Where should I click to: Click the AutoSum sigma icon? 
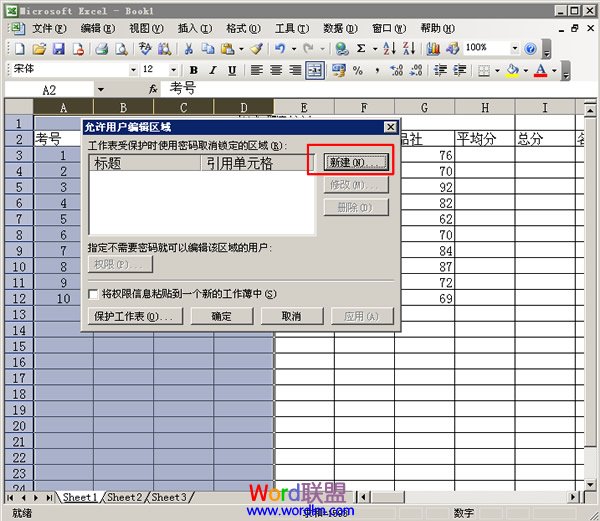pyautogui.click(x=361, y=49)
